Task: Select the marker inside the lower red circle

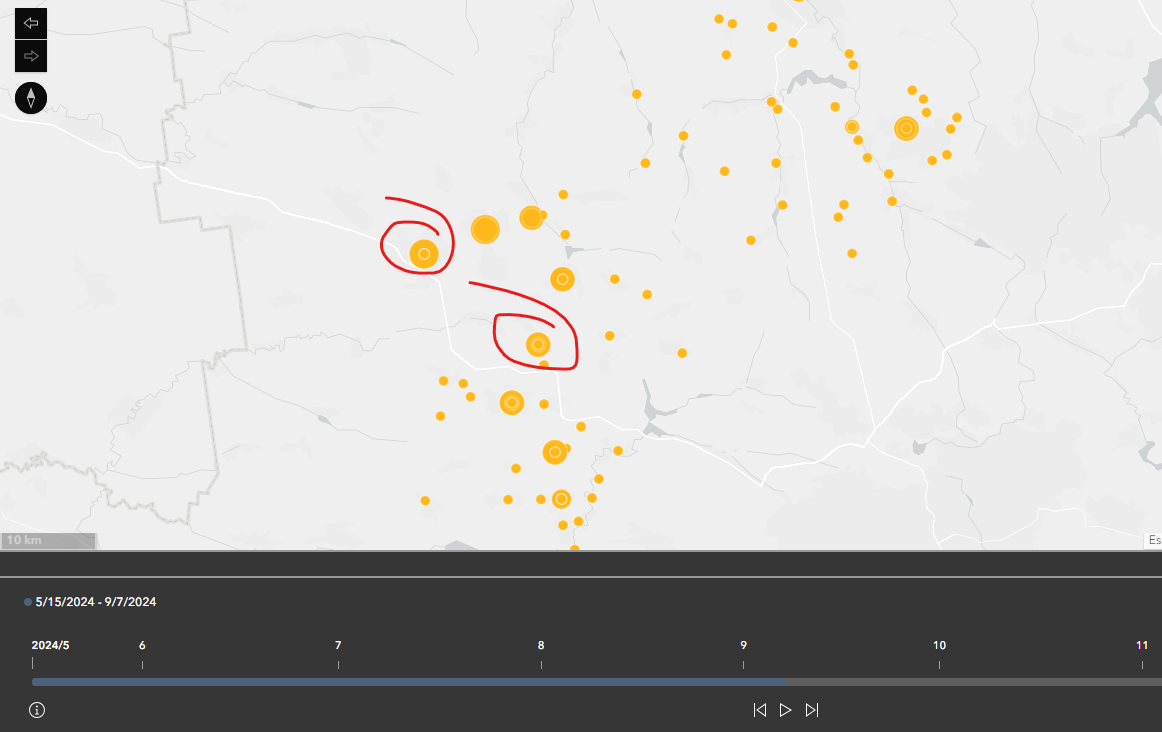Action: click(x=538, y=344)
